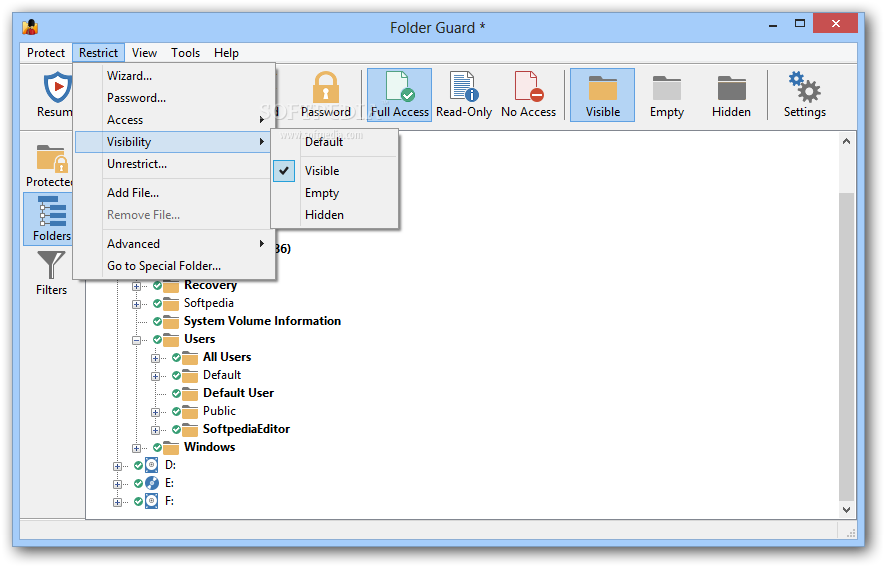The width and height of the screenshot is (885, 567).
Task: Click the Hidden folder toolbar icon
Action: point(731,94)
